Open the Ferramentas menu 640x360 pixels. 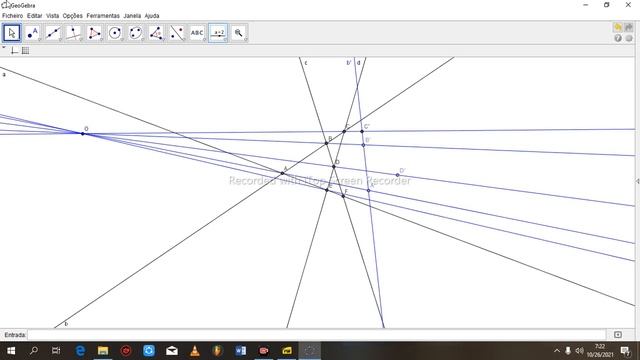[x=103, y=16]
